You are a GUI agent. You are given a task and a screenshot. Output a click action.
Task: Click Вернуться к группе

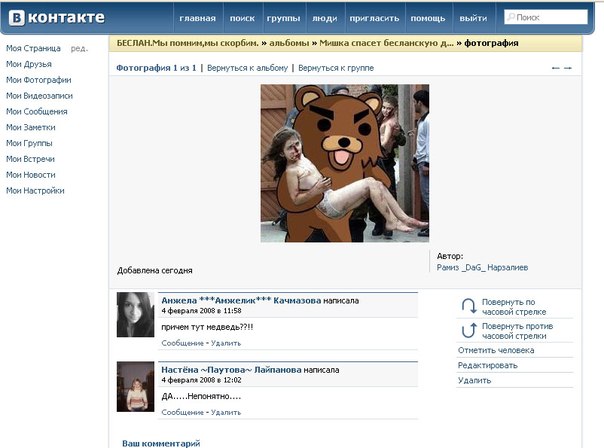click(x=336, y=68)
